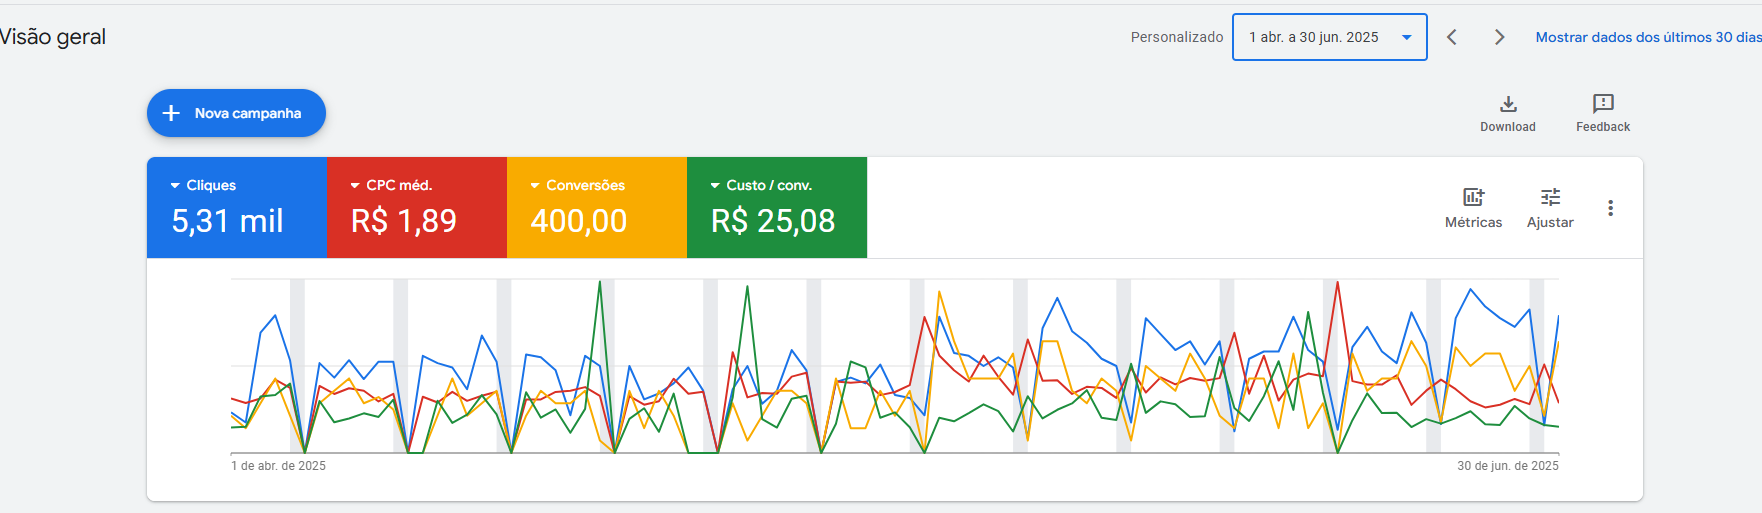Go to previous date period arrow
This screenshot has width=1762, height=513.
tap(1452, 37)
